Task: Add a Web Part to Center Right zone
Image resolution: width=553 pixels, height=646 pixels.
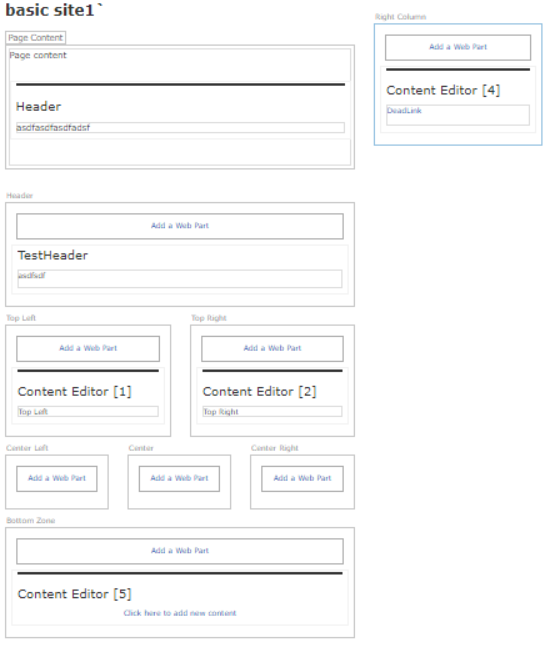Action: 302,479
